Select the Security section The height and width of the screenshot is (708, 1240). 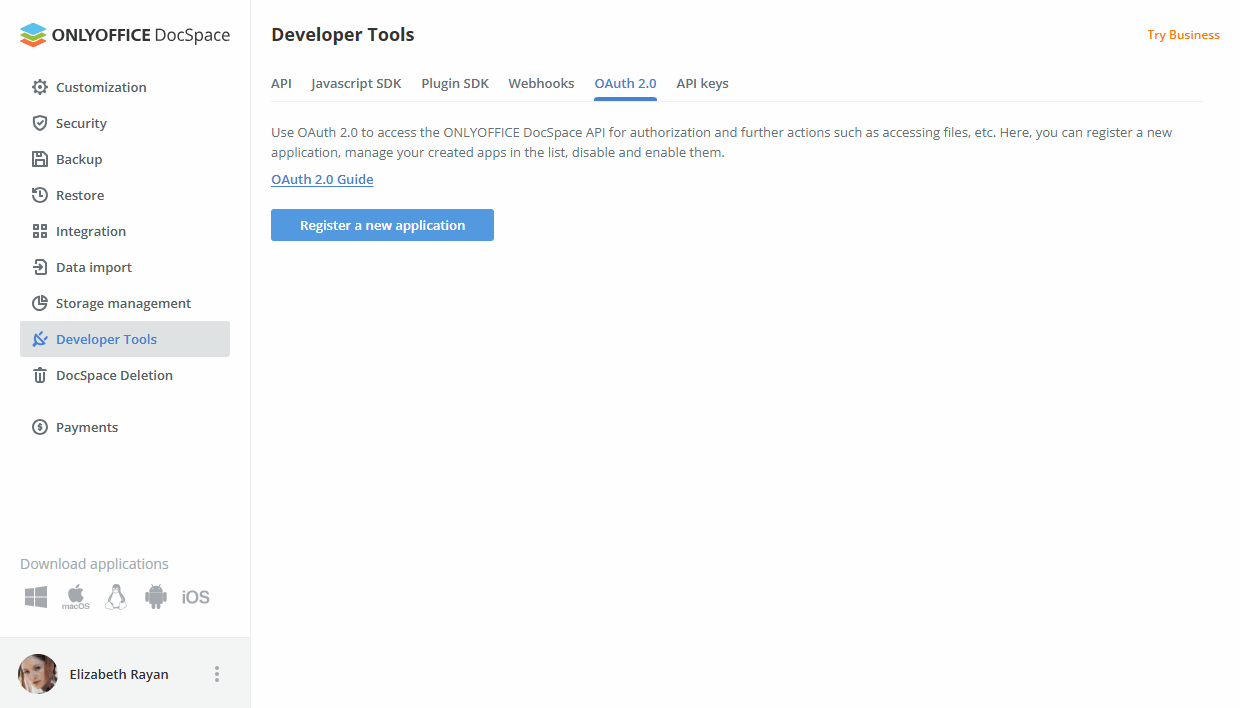82,123
